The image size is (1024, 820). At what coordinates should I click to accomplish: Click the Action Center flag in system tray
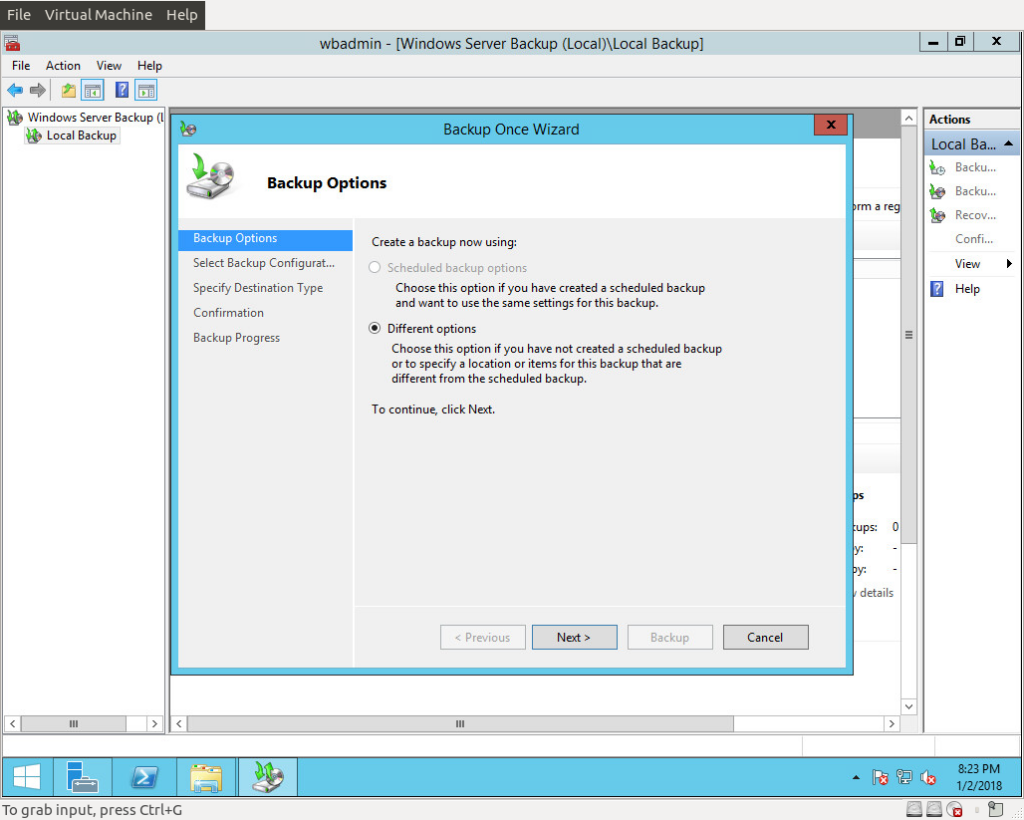pyautogui.click(x=880, y=777)
